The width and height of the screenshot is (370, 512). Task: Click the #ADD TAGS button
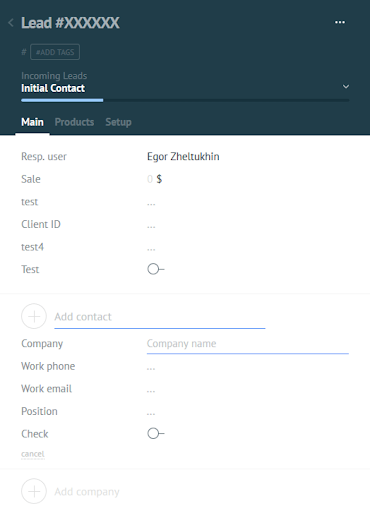pyautogui.click(x=55, y=52)
